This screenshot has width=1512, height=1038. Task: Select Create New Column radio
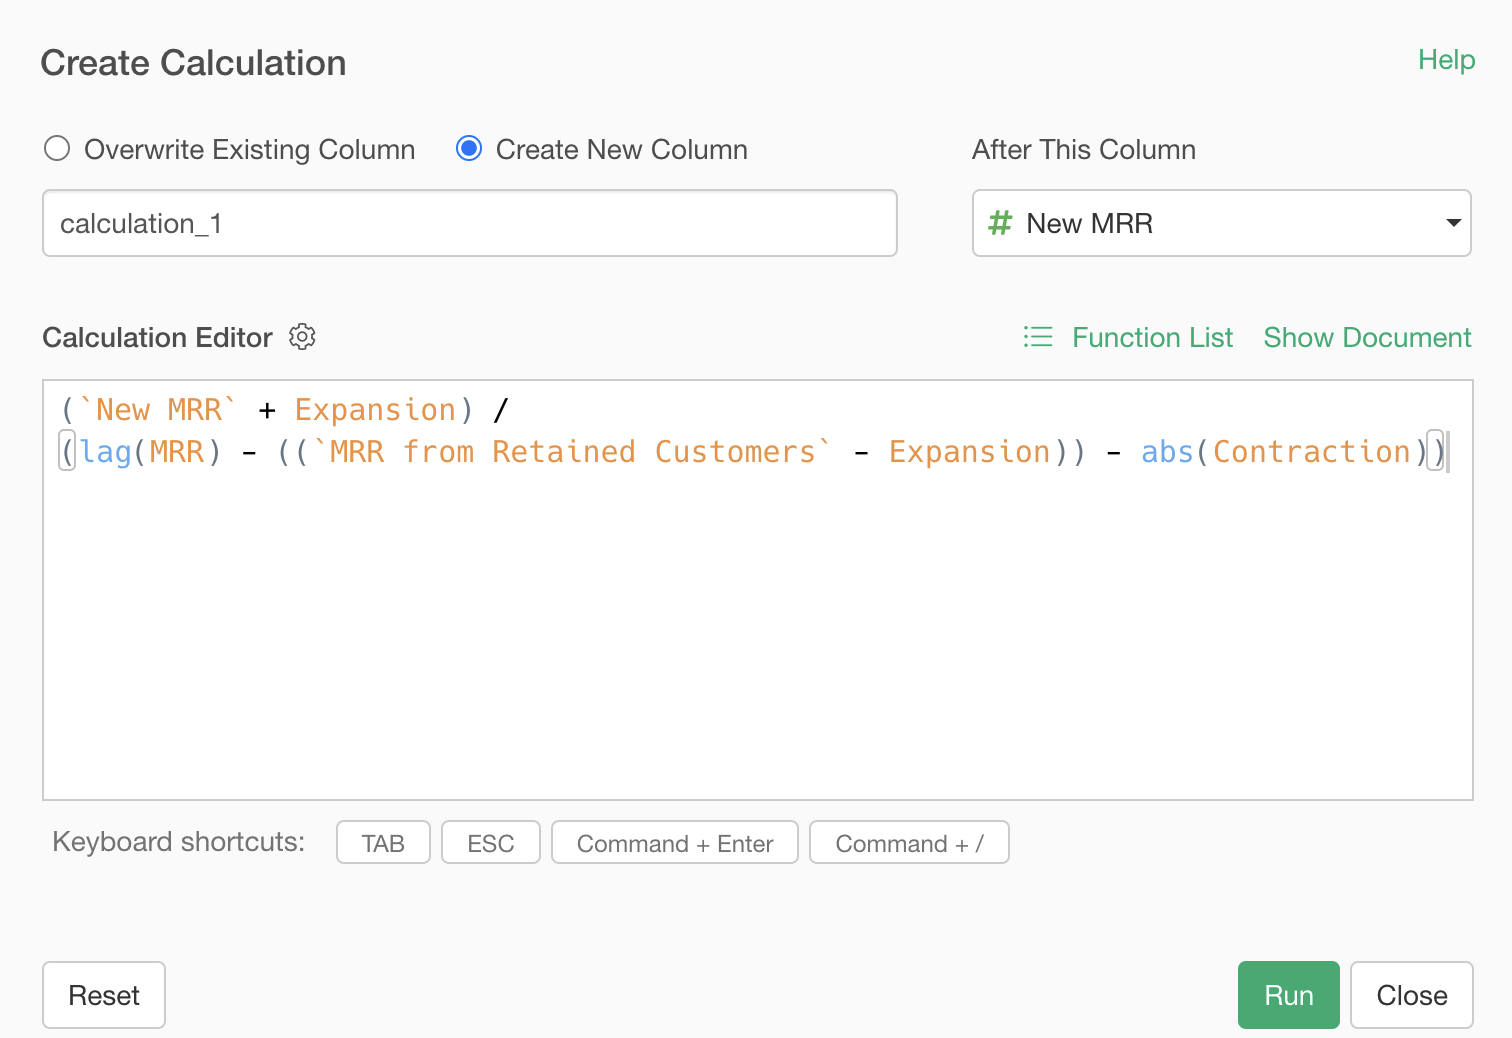coord(469,149)
